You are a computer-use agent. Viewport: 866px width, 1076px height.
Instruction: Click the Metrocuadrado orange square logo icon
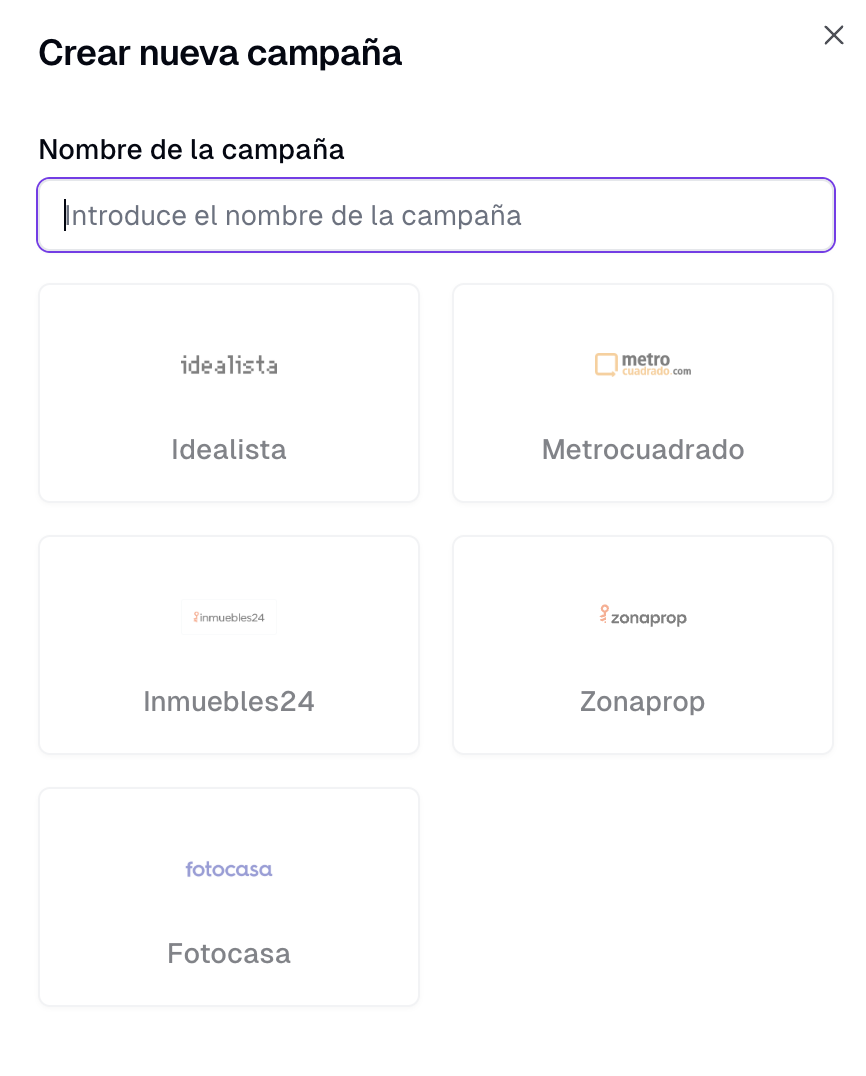tap(606, 365)
